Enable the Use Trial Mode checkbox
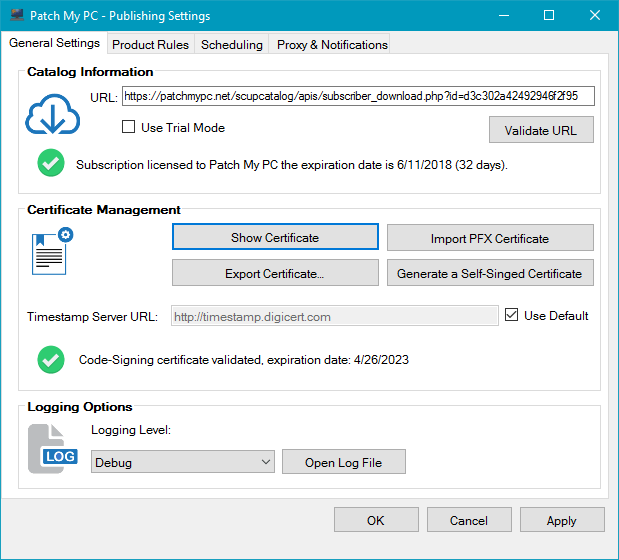Screen dimensions: 619x560 click(x=128, y=127)
